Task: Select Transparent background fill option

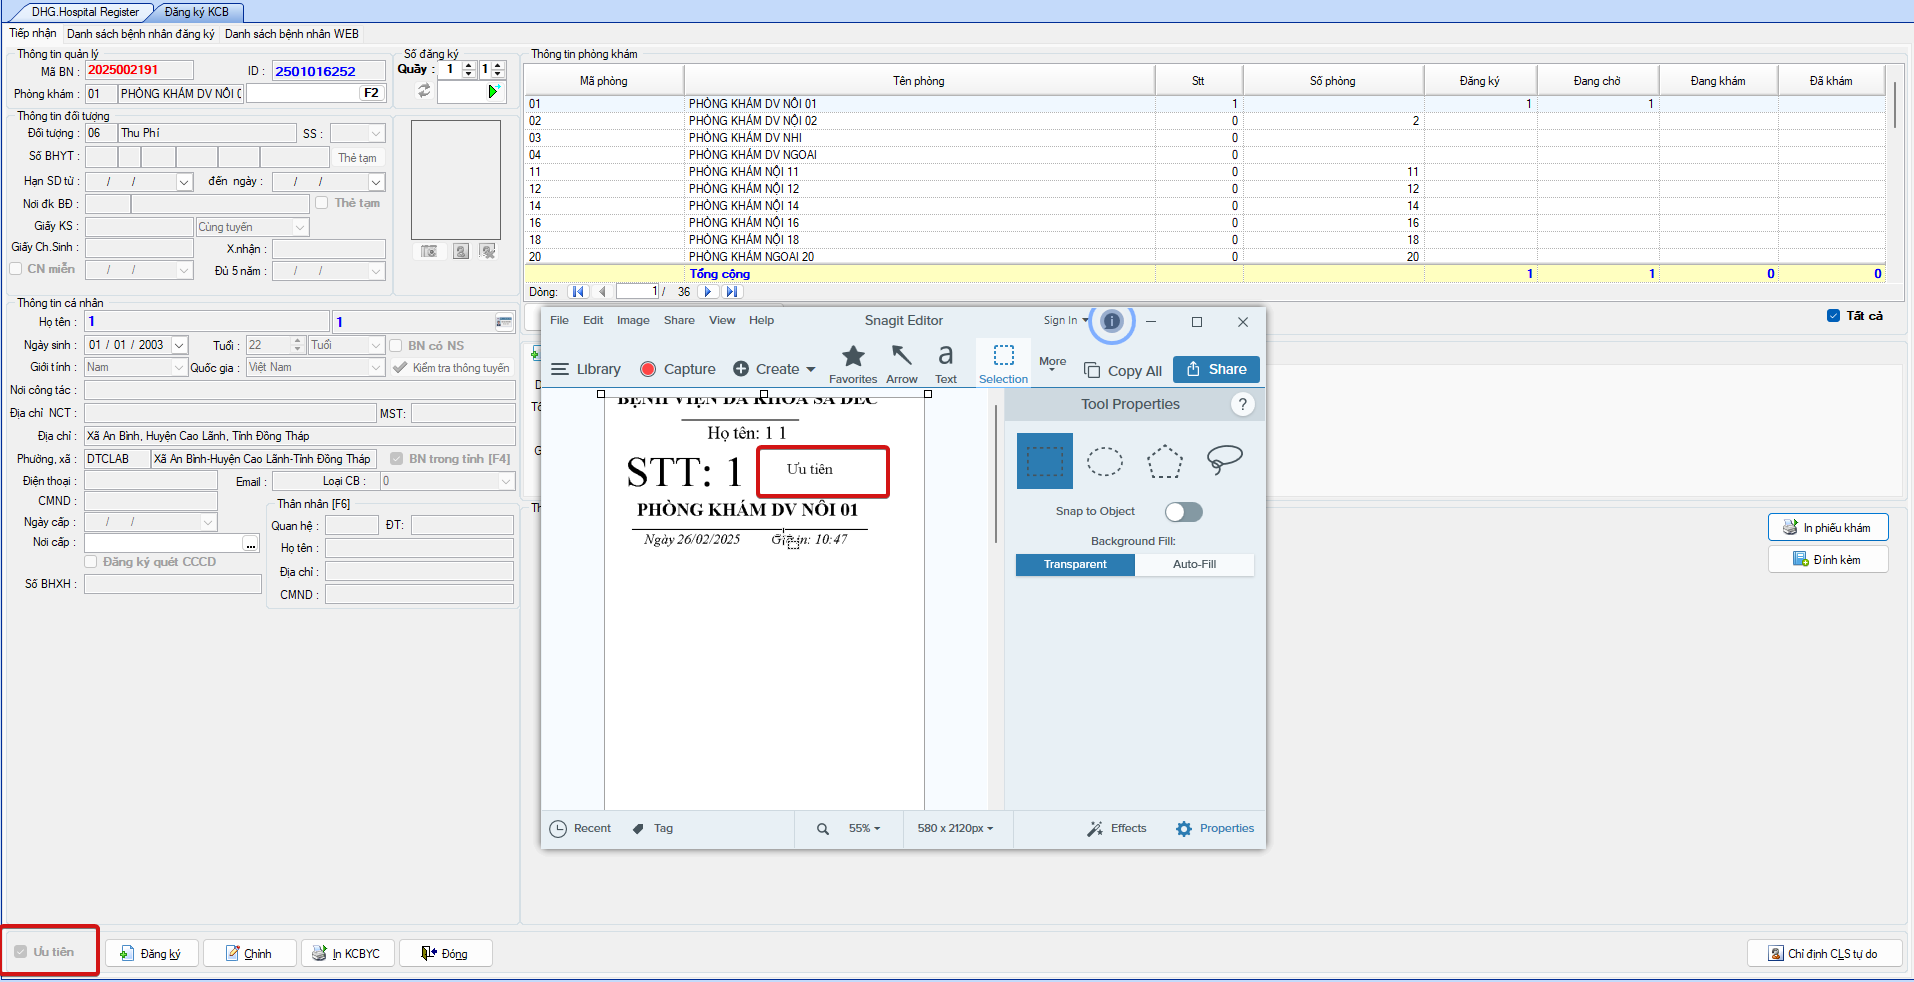Action: [1075, 565]
